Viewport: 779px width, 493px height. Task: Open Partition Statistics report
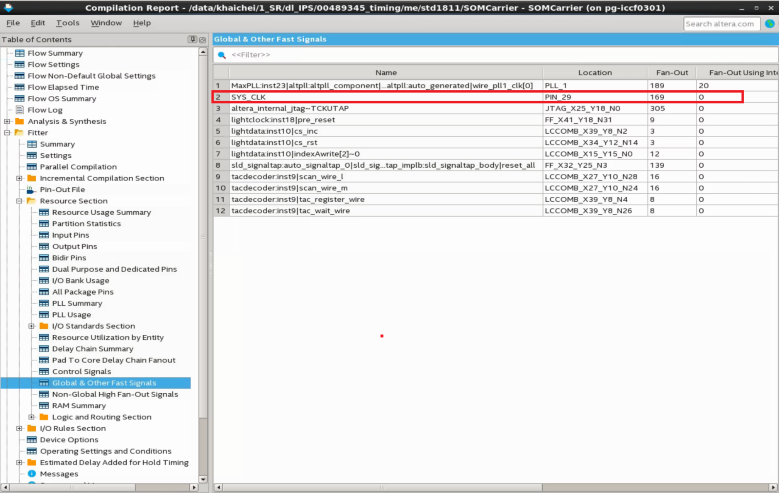click(x=86, y=224)
